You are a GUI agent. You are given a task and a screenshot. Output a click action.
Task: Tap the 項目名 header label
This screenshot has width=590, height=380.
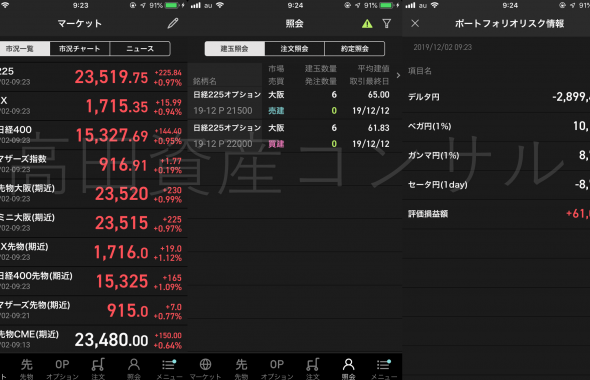pyautogui.click(x=420, y=71)
